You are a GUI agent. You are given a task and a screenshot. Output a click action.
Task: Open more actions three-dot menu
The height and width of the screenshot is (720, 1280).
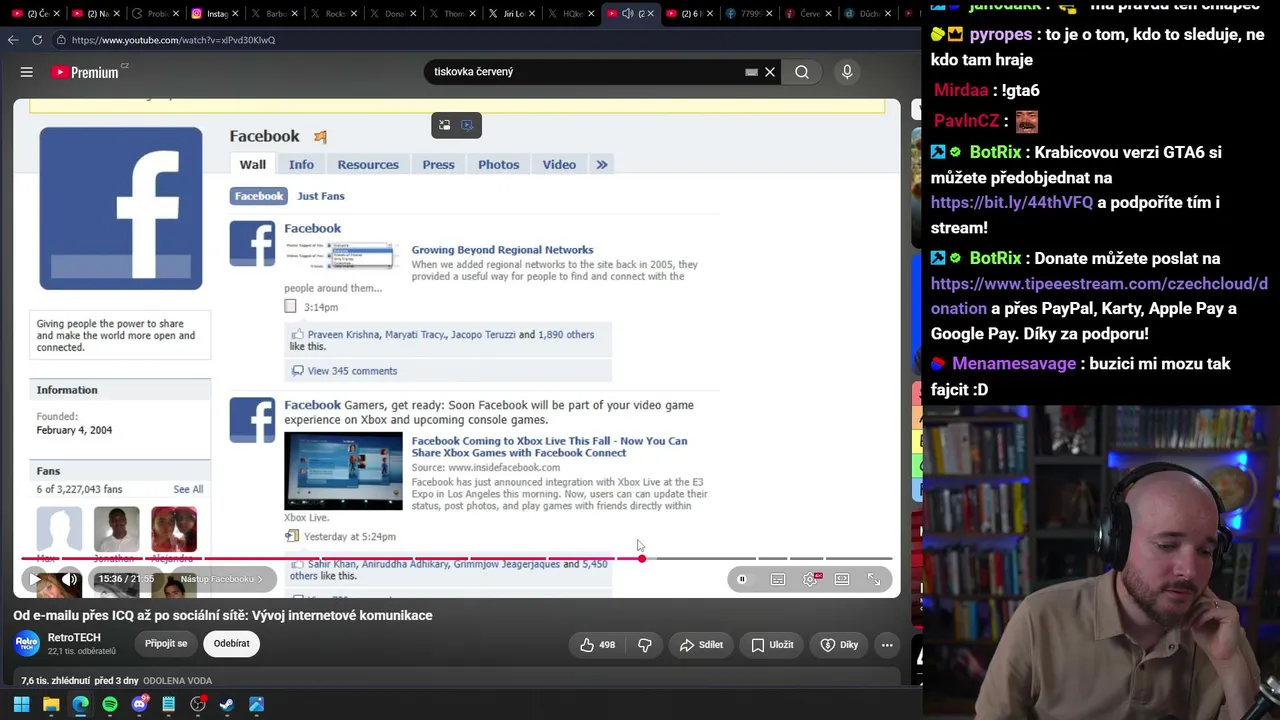coord(886,645)
